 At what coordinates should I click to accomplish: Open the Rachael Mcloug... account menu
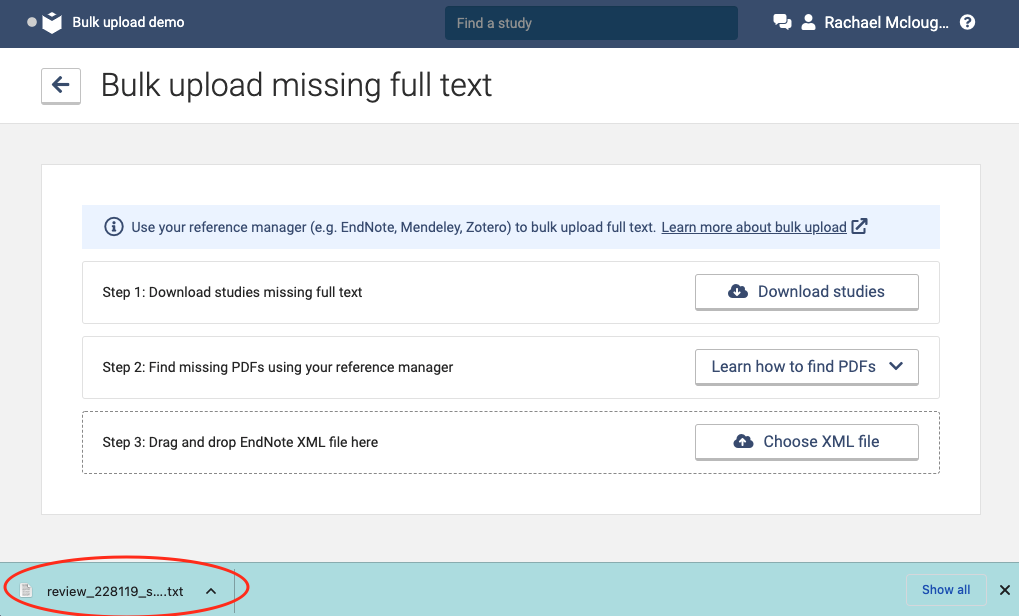(886, 23)
